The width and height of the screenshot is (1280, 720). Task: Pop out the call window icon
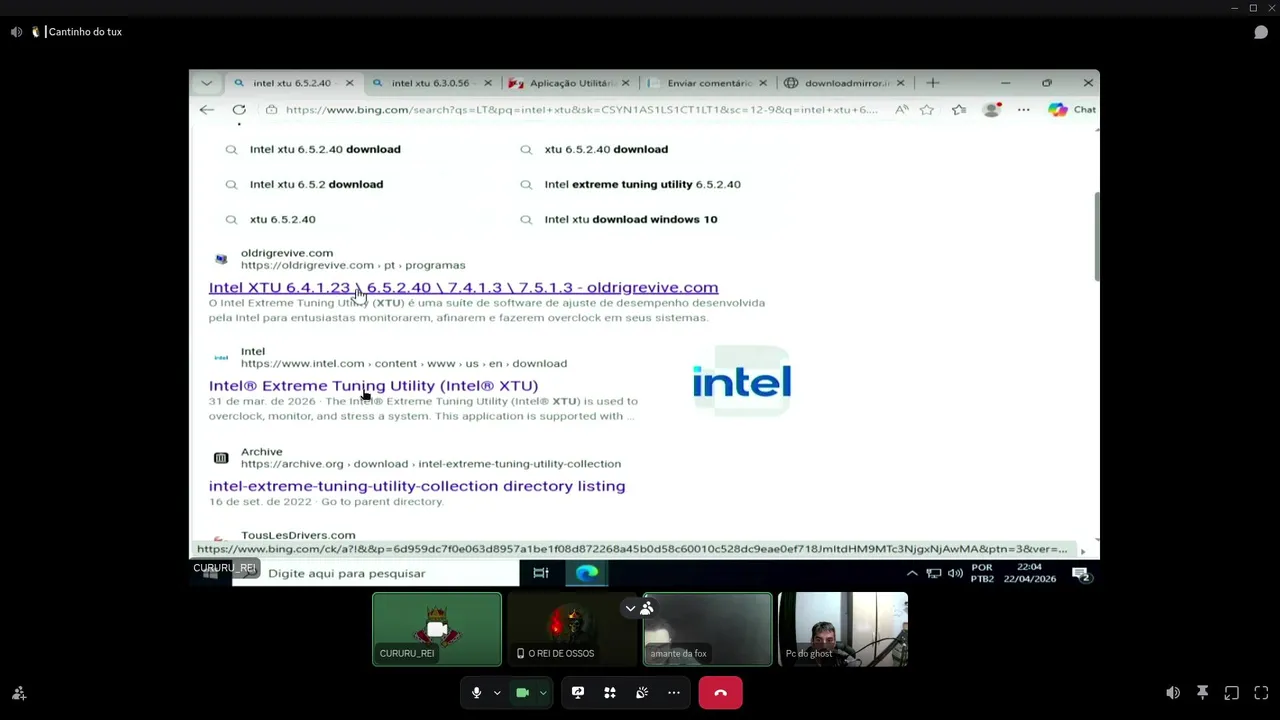click(1232, 693)
